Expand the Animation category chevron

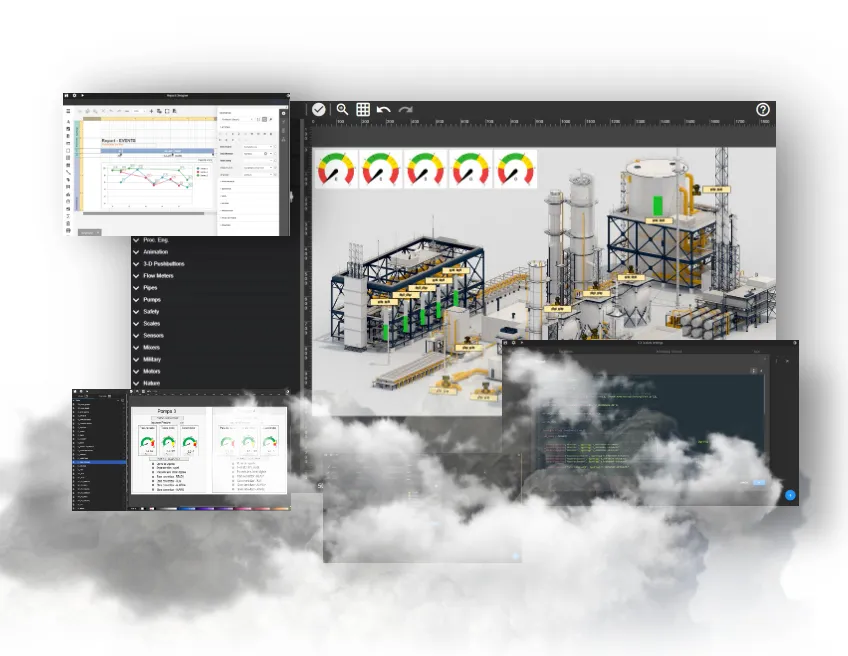point(136,252)
